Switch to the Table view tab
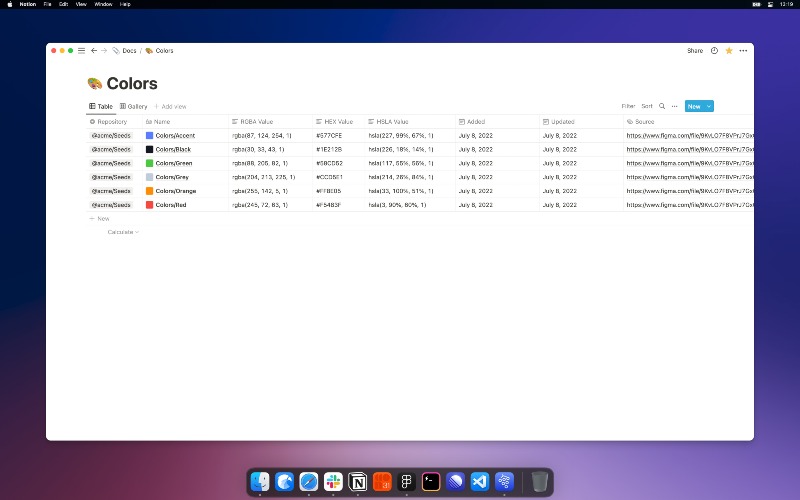This screenshot has height=500, width=800. point(101,106)
